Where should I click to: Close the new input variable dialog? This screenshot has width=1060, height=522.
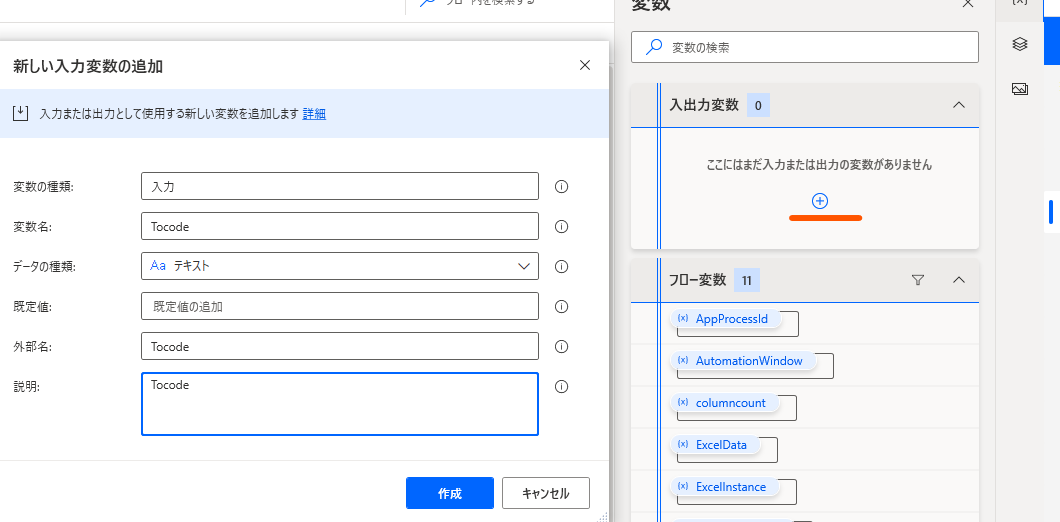[585, 66]
